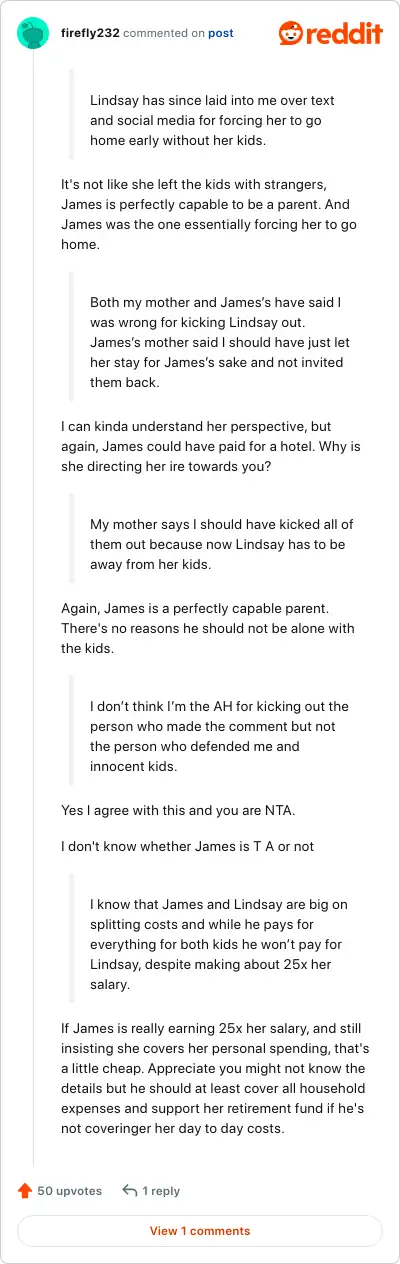400x1264 pixels.
Task: Click the firefly232 user avatar
Action: point(33,33)
